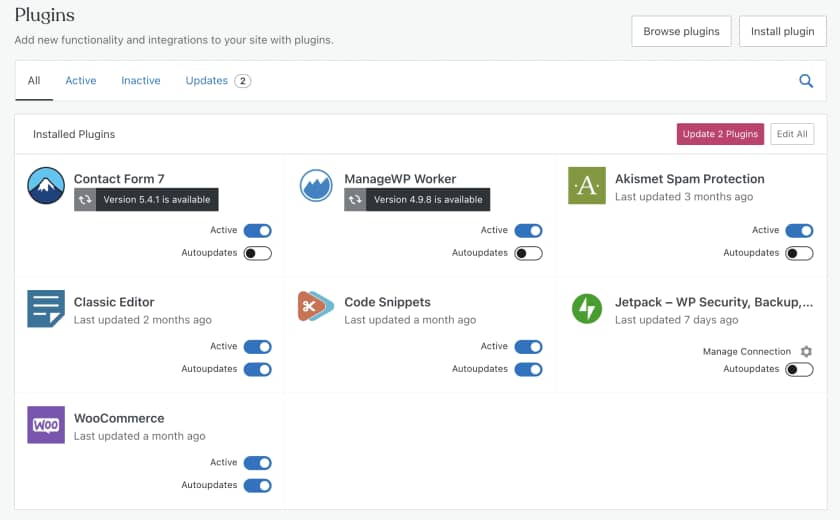The height and width of the screenshot is (520, 840).
Task: Click the Browse plugins button
Action: [681, 31]
